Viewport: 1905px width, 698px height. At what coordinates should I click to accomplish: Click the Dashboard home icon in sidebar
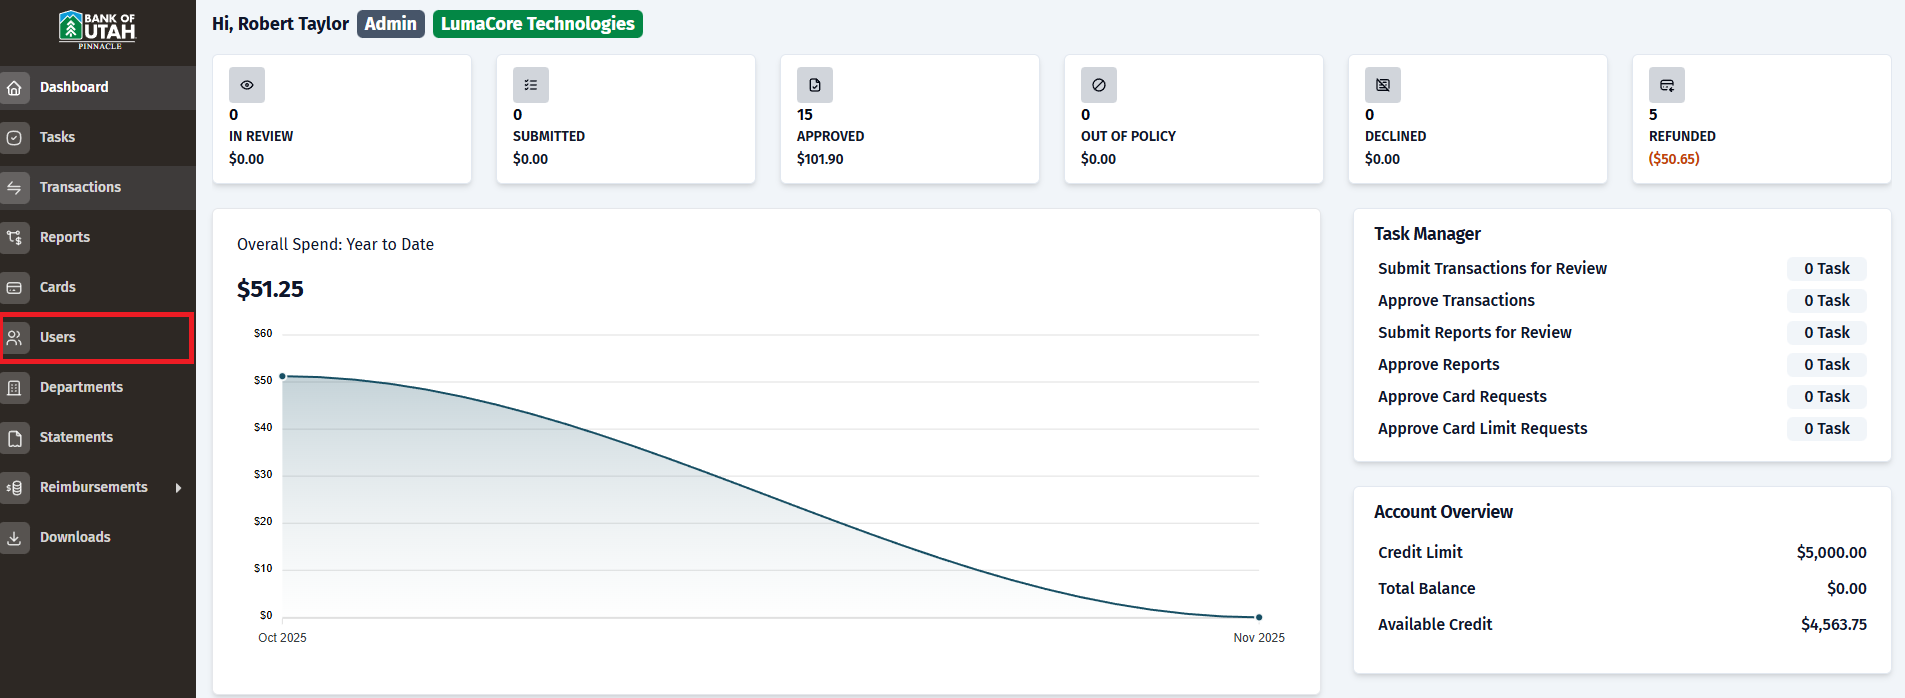pyautogui.click(x=14, y=88)
